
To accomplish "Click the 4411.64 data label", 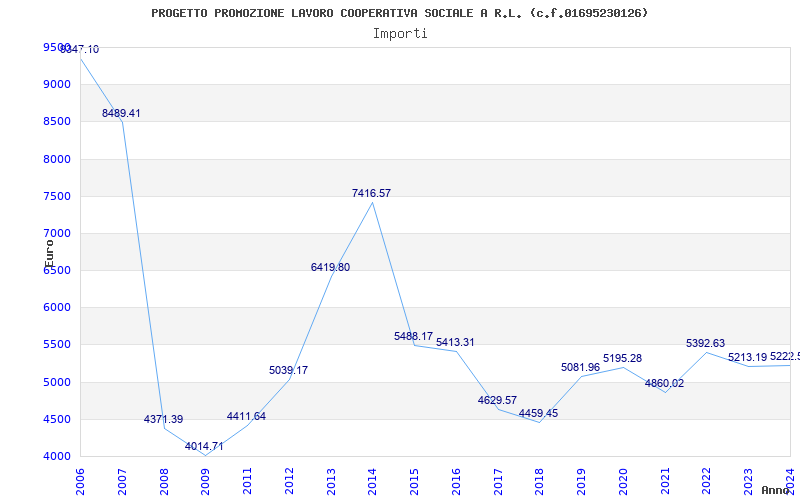I will [x=246, y=416].
